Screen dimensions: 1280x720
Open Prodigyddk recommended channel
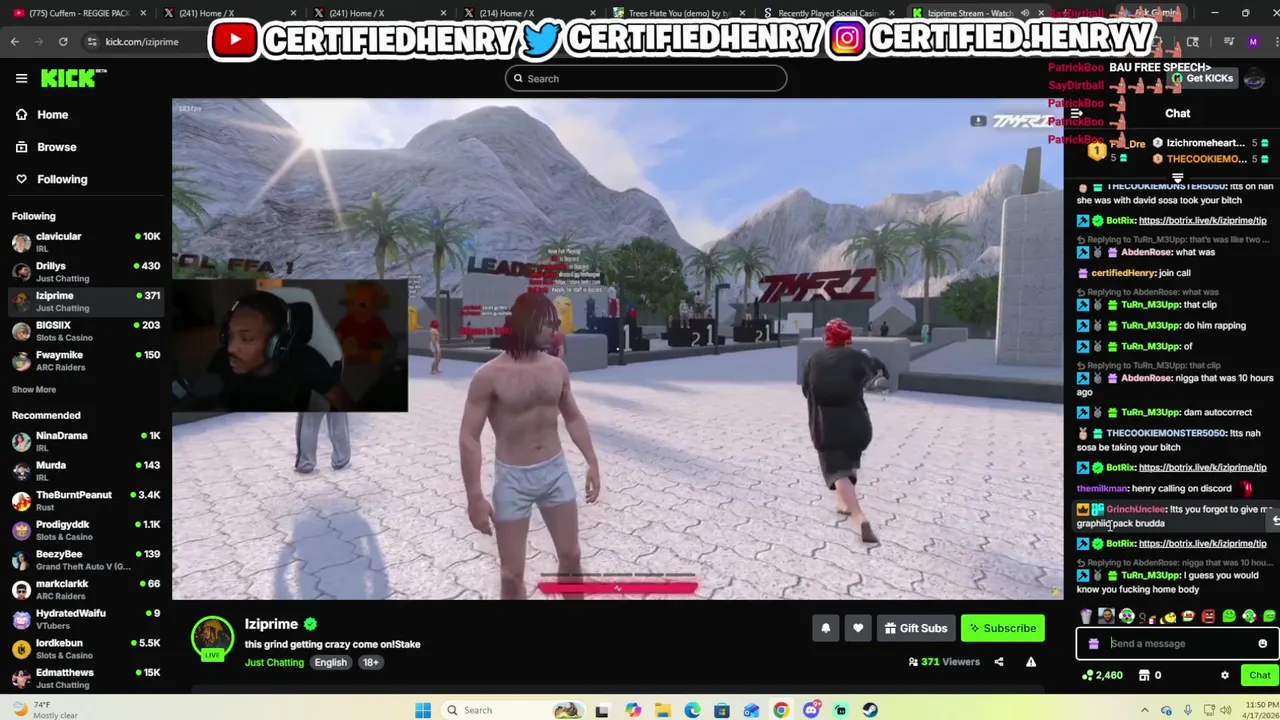coord(86,530)
